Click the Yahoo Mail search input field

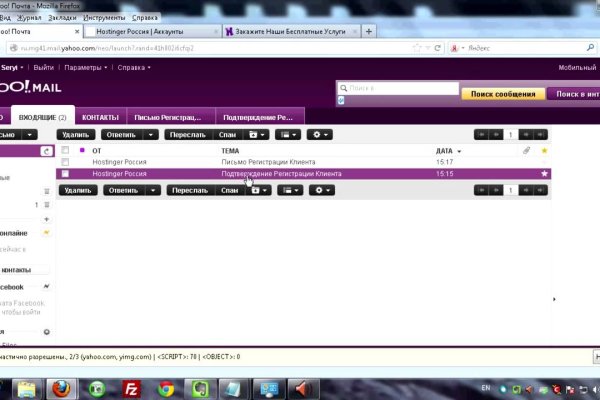pyautogui.click(x=398, y=88)
